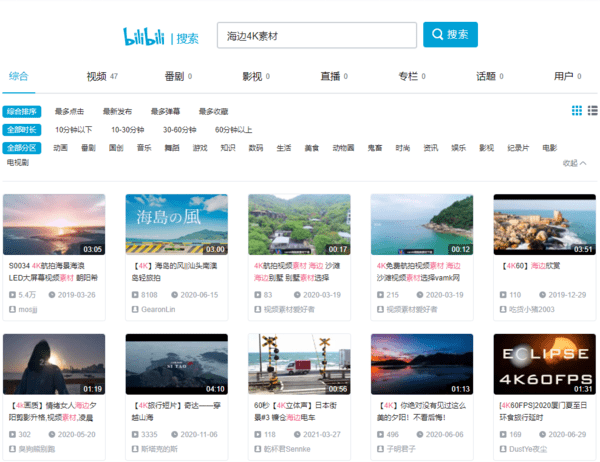The width and height of the screenshot is (600, 462).
Task: Click the magnifier 搜索 button
Action: 449,35
